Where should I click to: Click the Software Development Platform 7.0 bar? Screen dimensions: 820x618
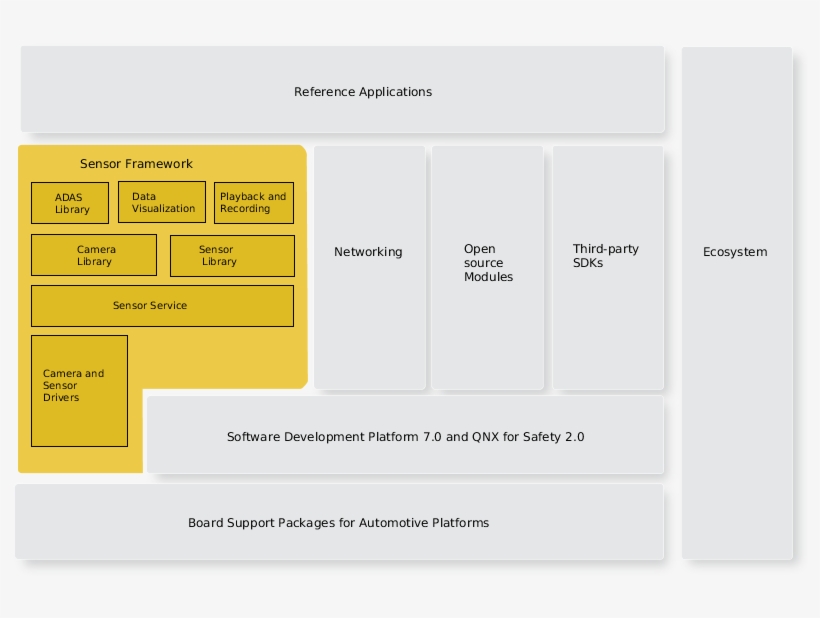[406, 436]
